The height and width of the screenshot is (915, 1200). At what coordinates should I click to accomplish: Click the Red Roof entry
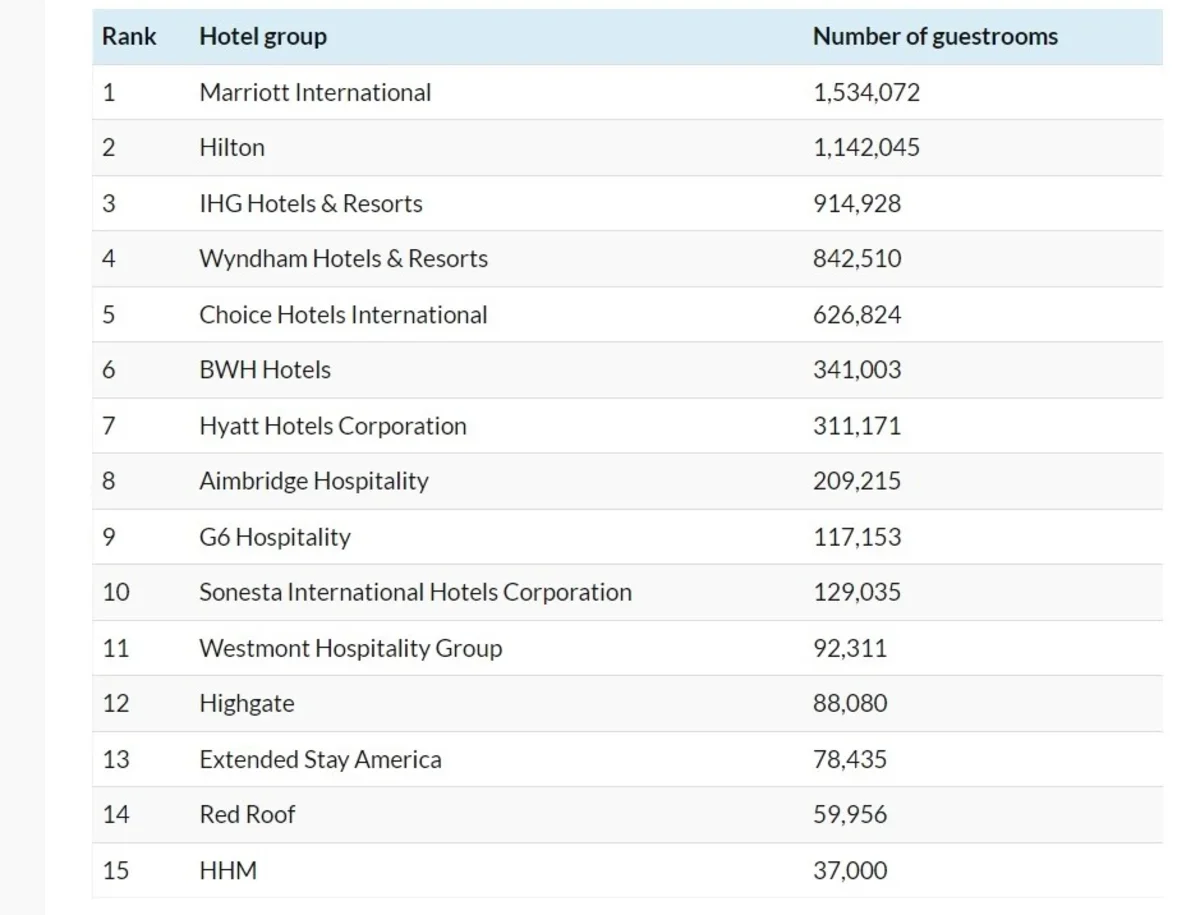click(247, 815)
